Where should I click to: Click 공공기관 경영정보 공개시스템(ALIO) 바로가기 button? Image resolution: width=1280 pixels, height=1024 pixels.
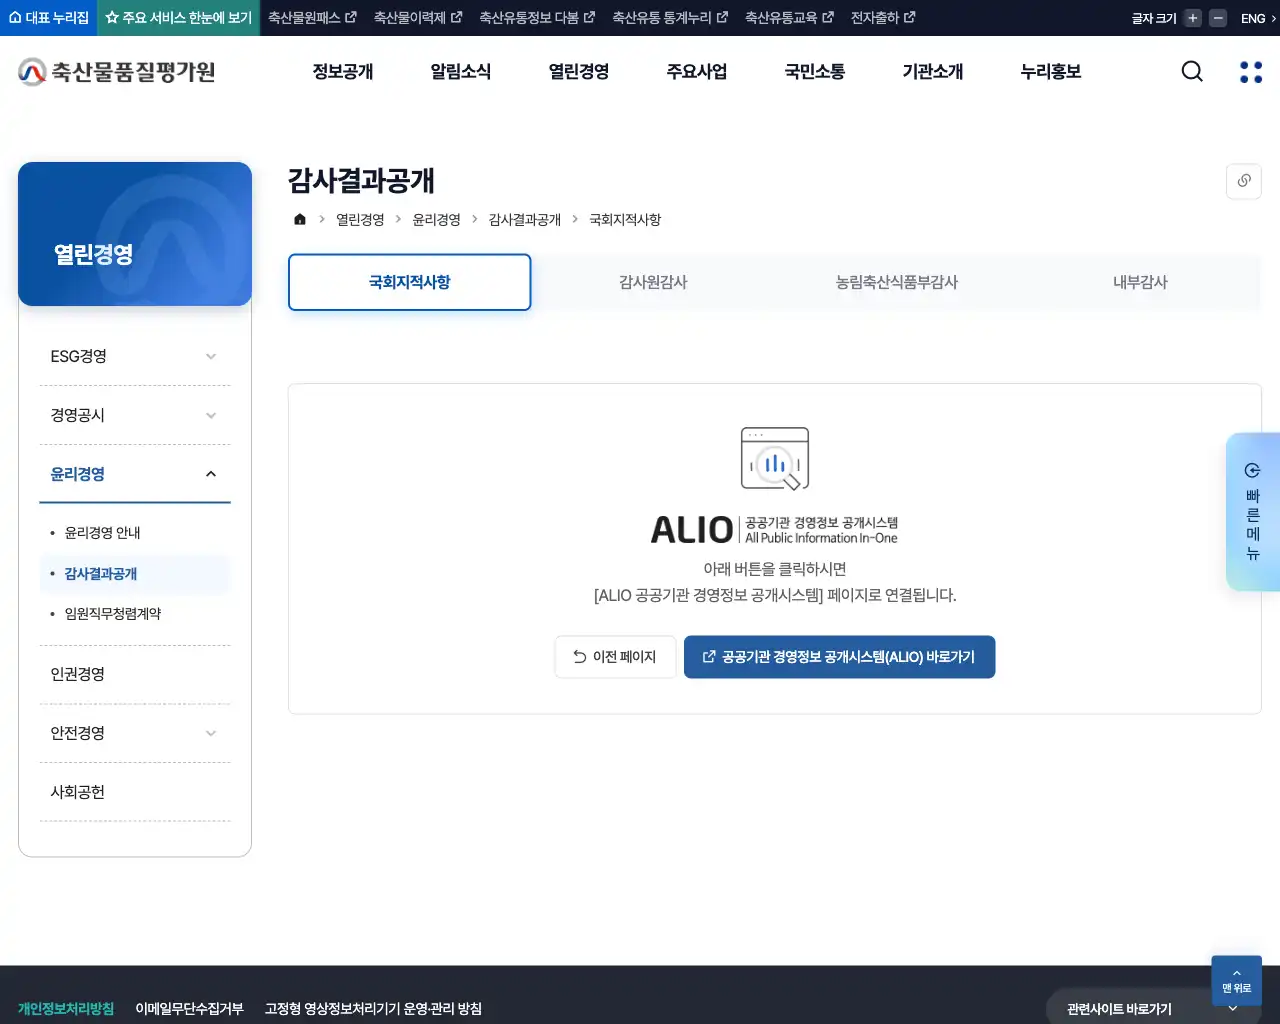pos(839,657)
